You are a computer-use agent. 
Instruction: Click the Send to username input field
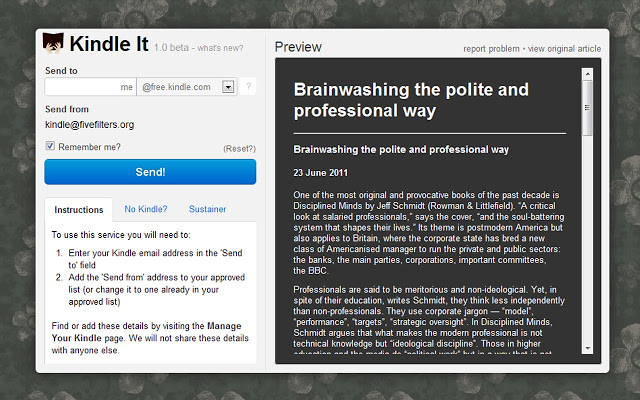(x=90, y=87)
